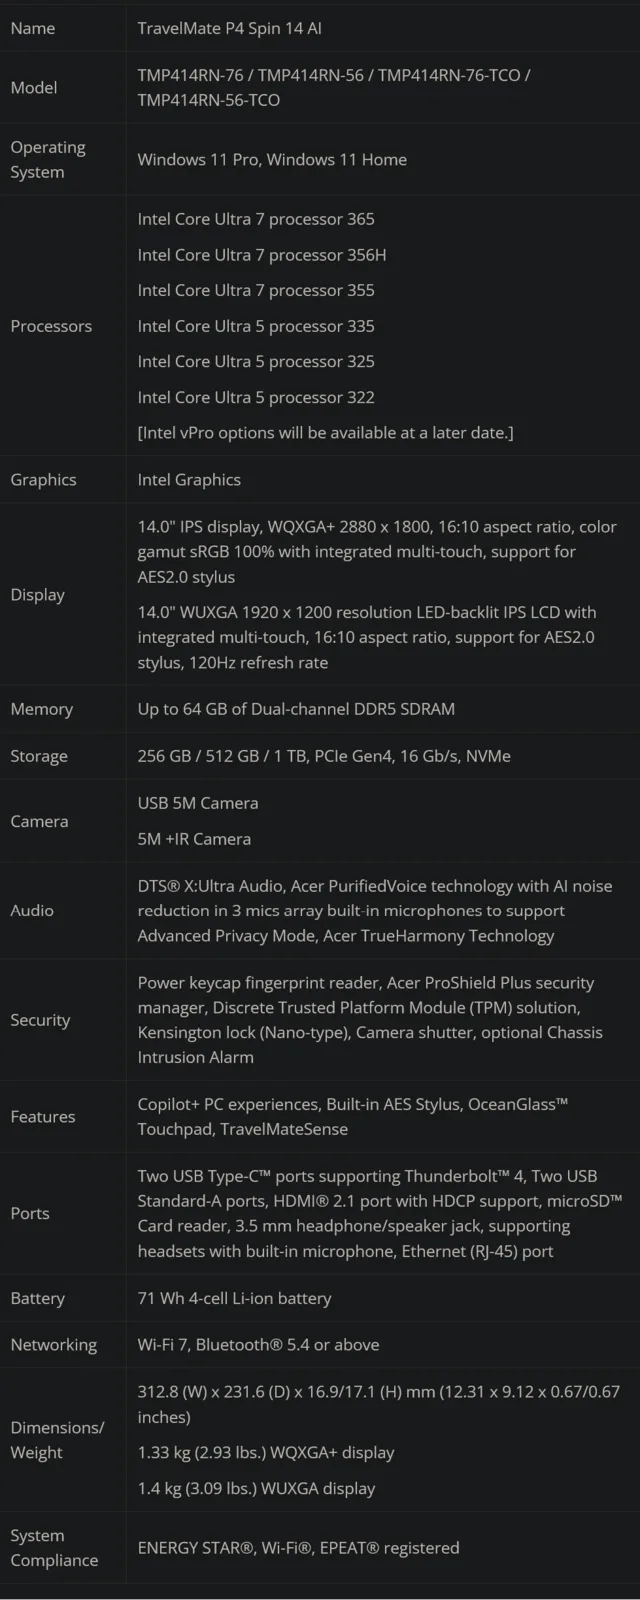The image size is (640, 1600).
Task: Click Intel Core Ultra 5 processor 322
Action: [x=256, y=397]
